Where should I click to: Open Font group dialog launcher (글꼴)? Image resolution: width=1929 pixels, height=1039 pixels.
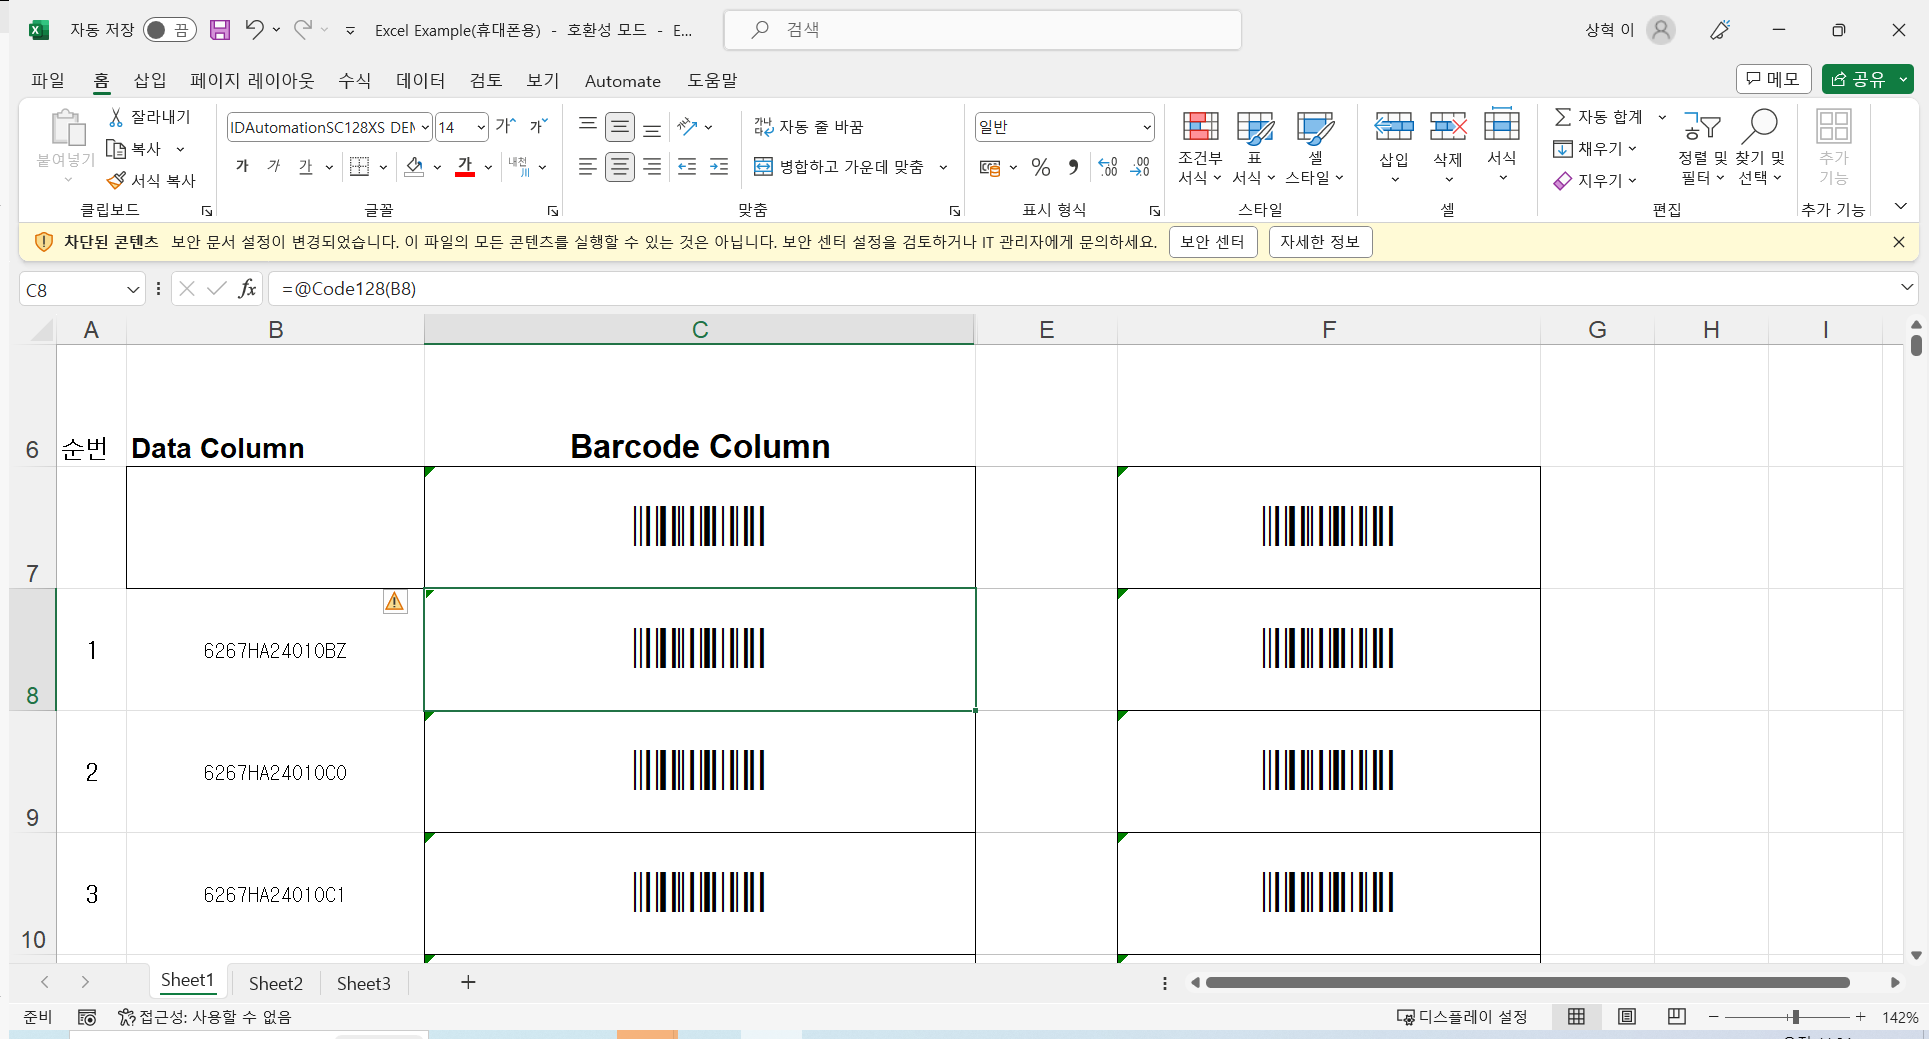tap(553, 211)
